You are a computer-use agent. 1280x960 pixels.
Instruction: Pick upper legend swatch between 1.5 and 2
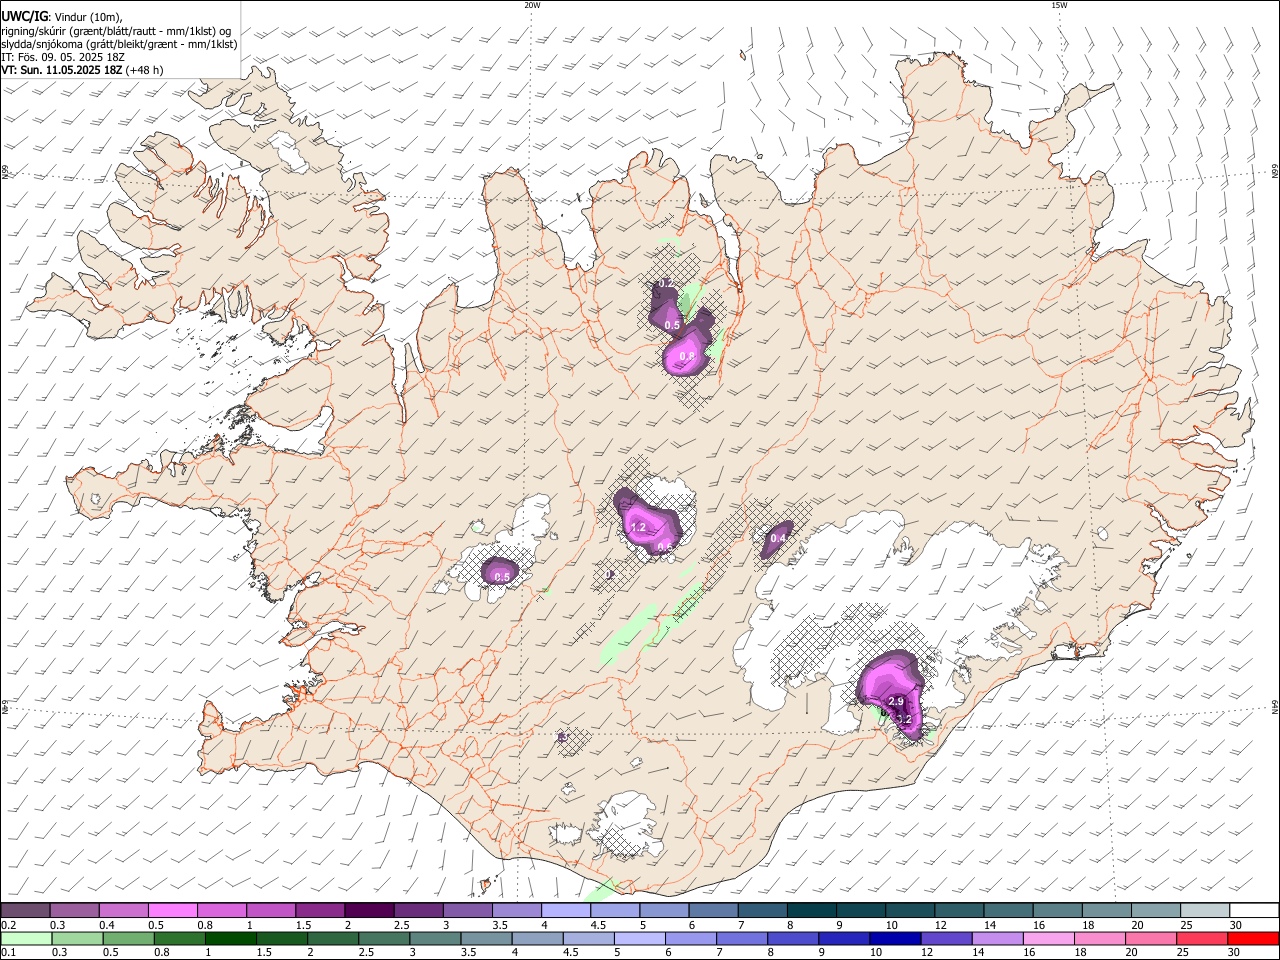[x=320, y=911]
